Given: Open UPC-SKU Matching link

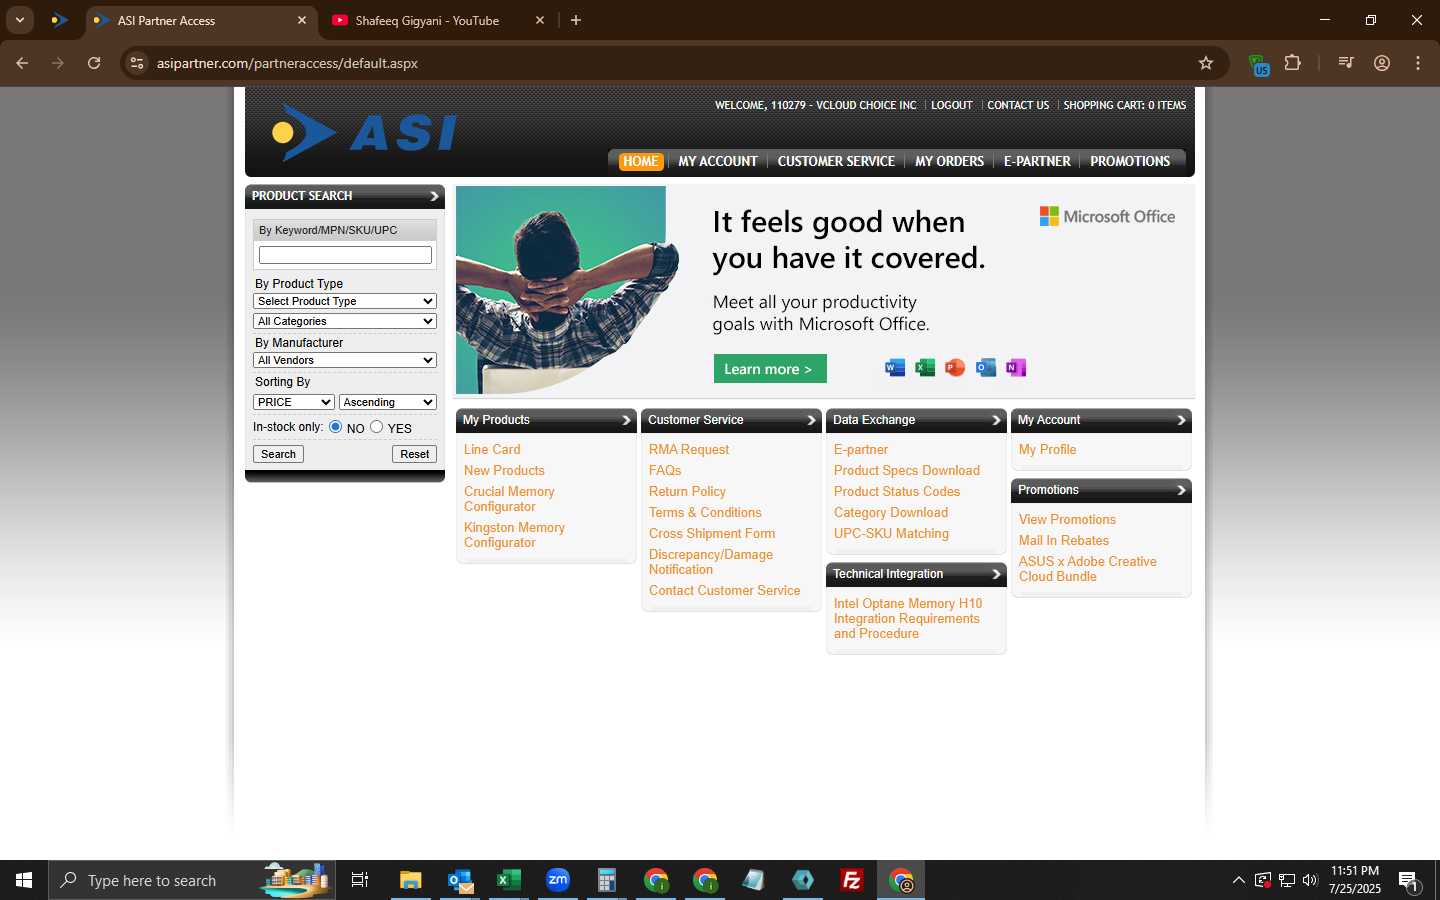Looking at the screenshot, I should (x=891, y=534).
